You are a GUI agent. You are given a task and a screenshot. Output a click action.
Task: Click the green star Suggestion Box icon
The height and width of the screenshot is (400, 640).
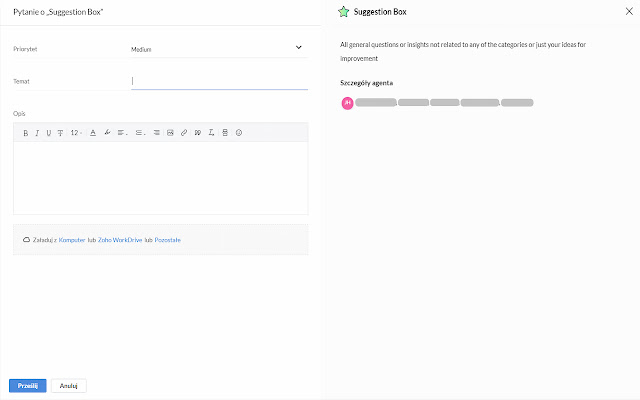(344, 12)
